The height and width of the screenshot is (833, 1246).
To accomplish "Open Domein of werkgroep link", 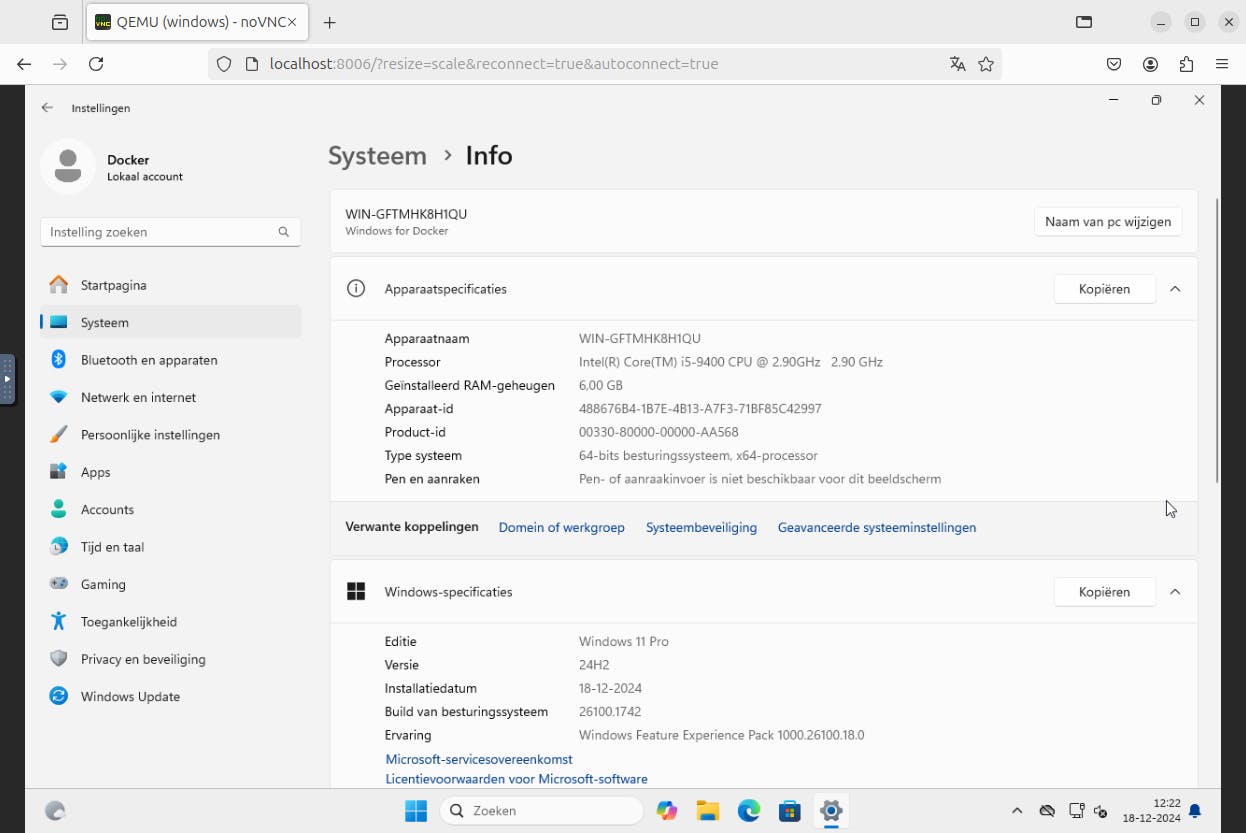I will pyautogui.click(x=561, y=527).
